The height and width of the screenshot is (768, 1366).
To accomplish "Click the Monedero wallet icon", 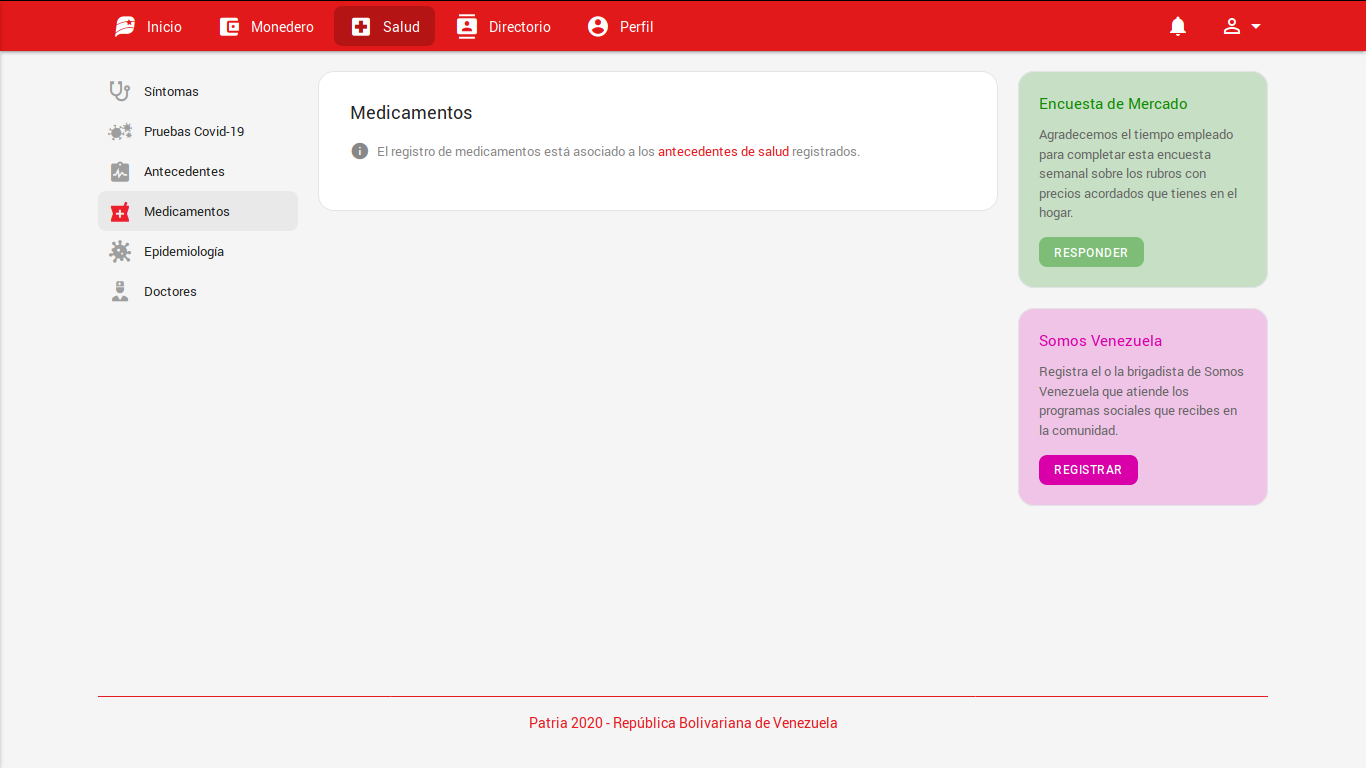I will tap(229, 27).
